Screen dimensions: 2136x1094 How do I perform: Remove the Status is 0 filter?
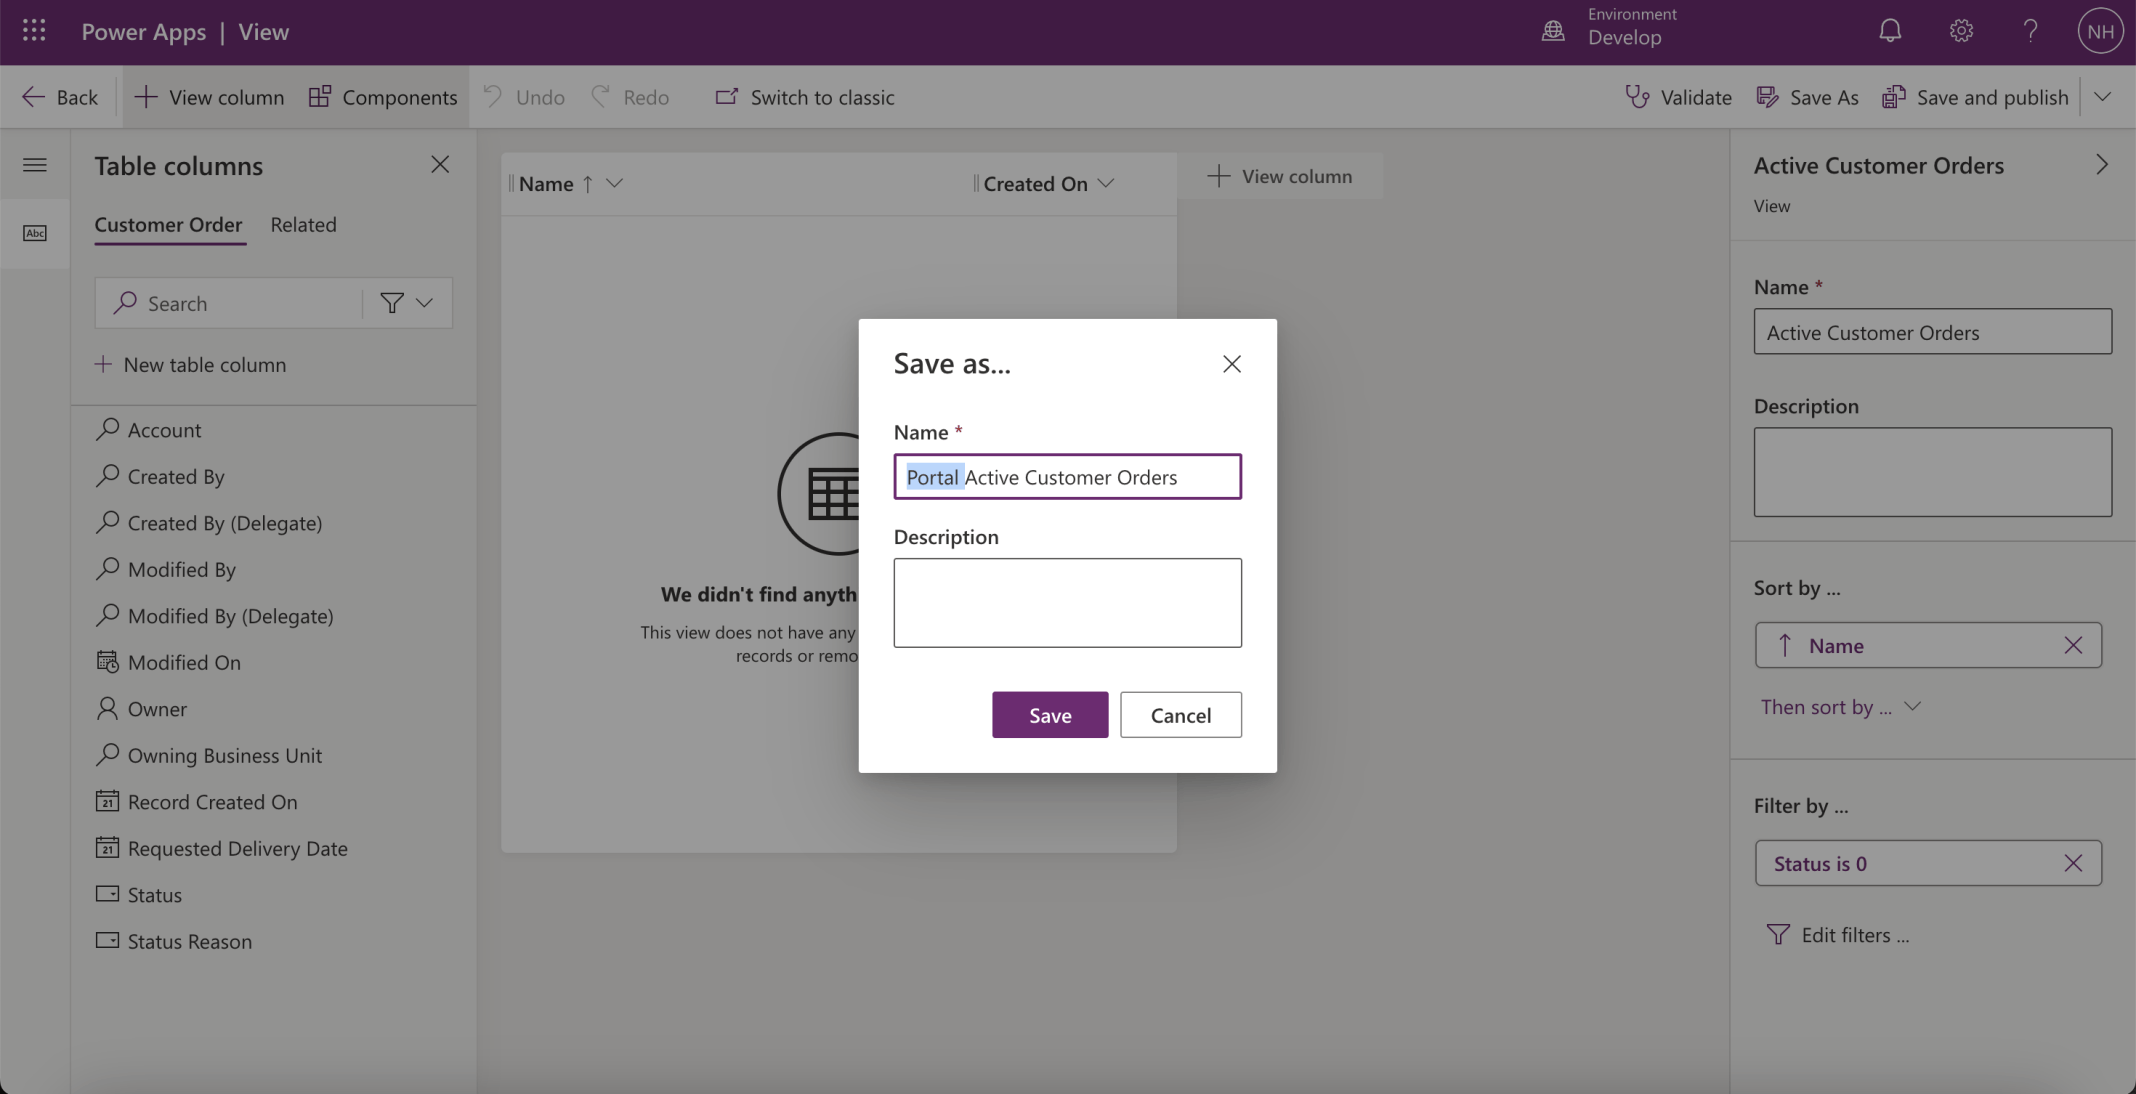coord(2073,863)
